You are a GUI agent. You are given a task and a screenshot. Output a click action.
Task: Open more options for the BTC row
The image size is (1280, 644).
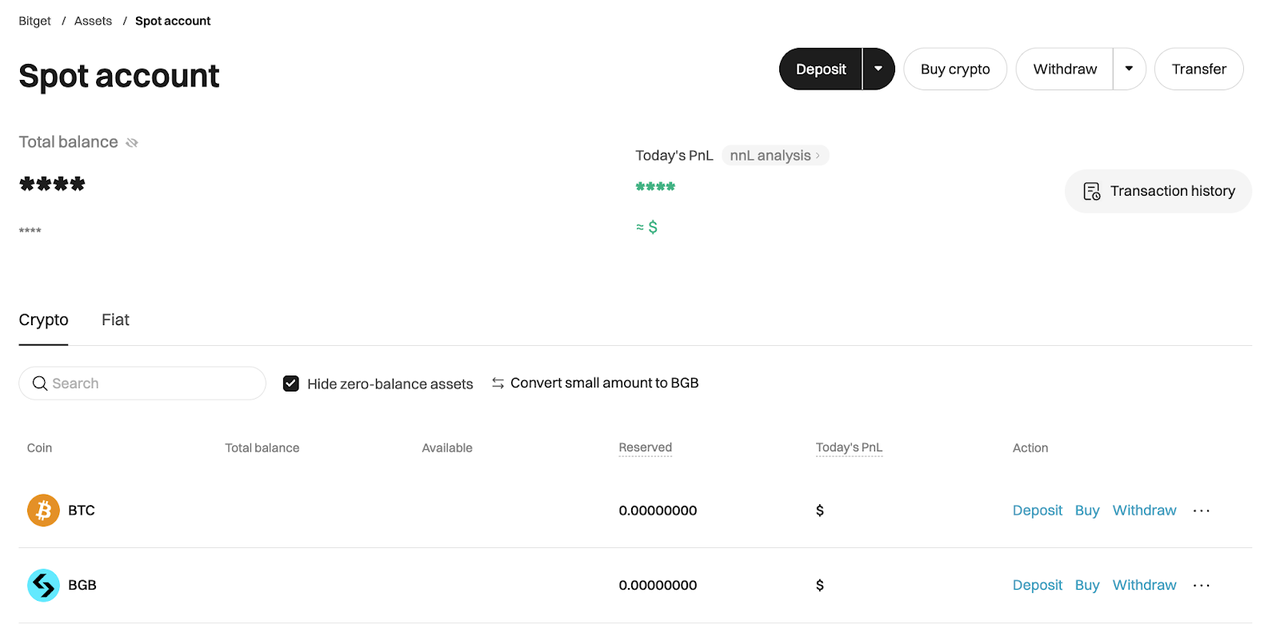click(x=1201, y=510)
